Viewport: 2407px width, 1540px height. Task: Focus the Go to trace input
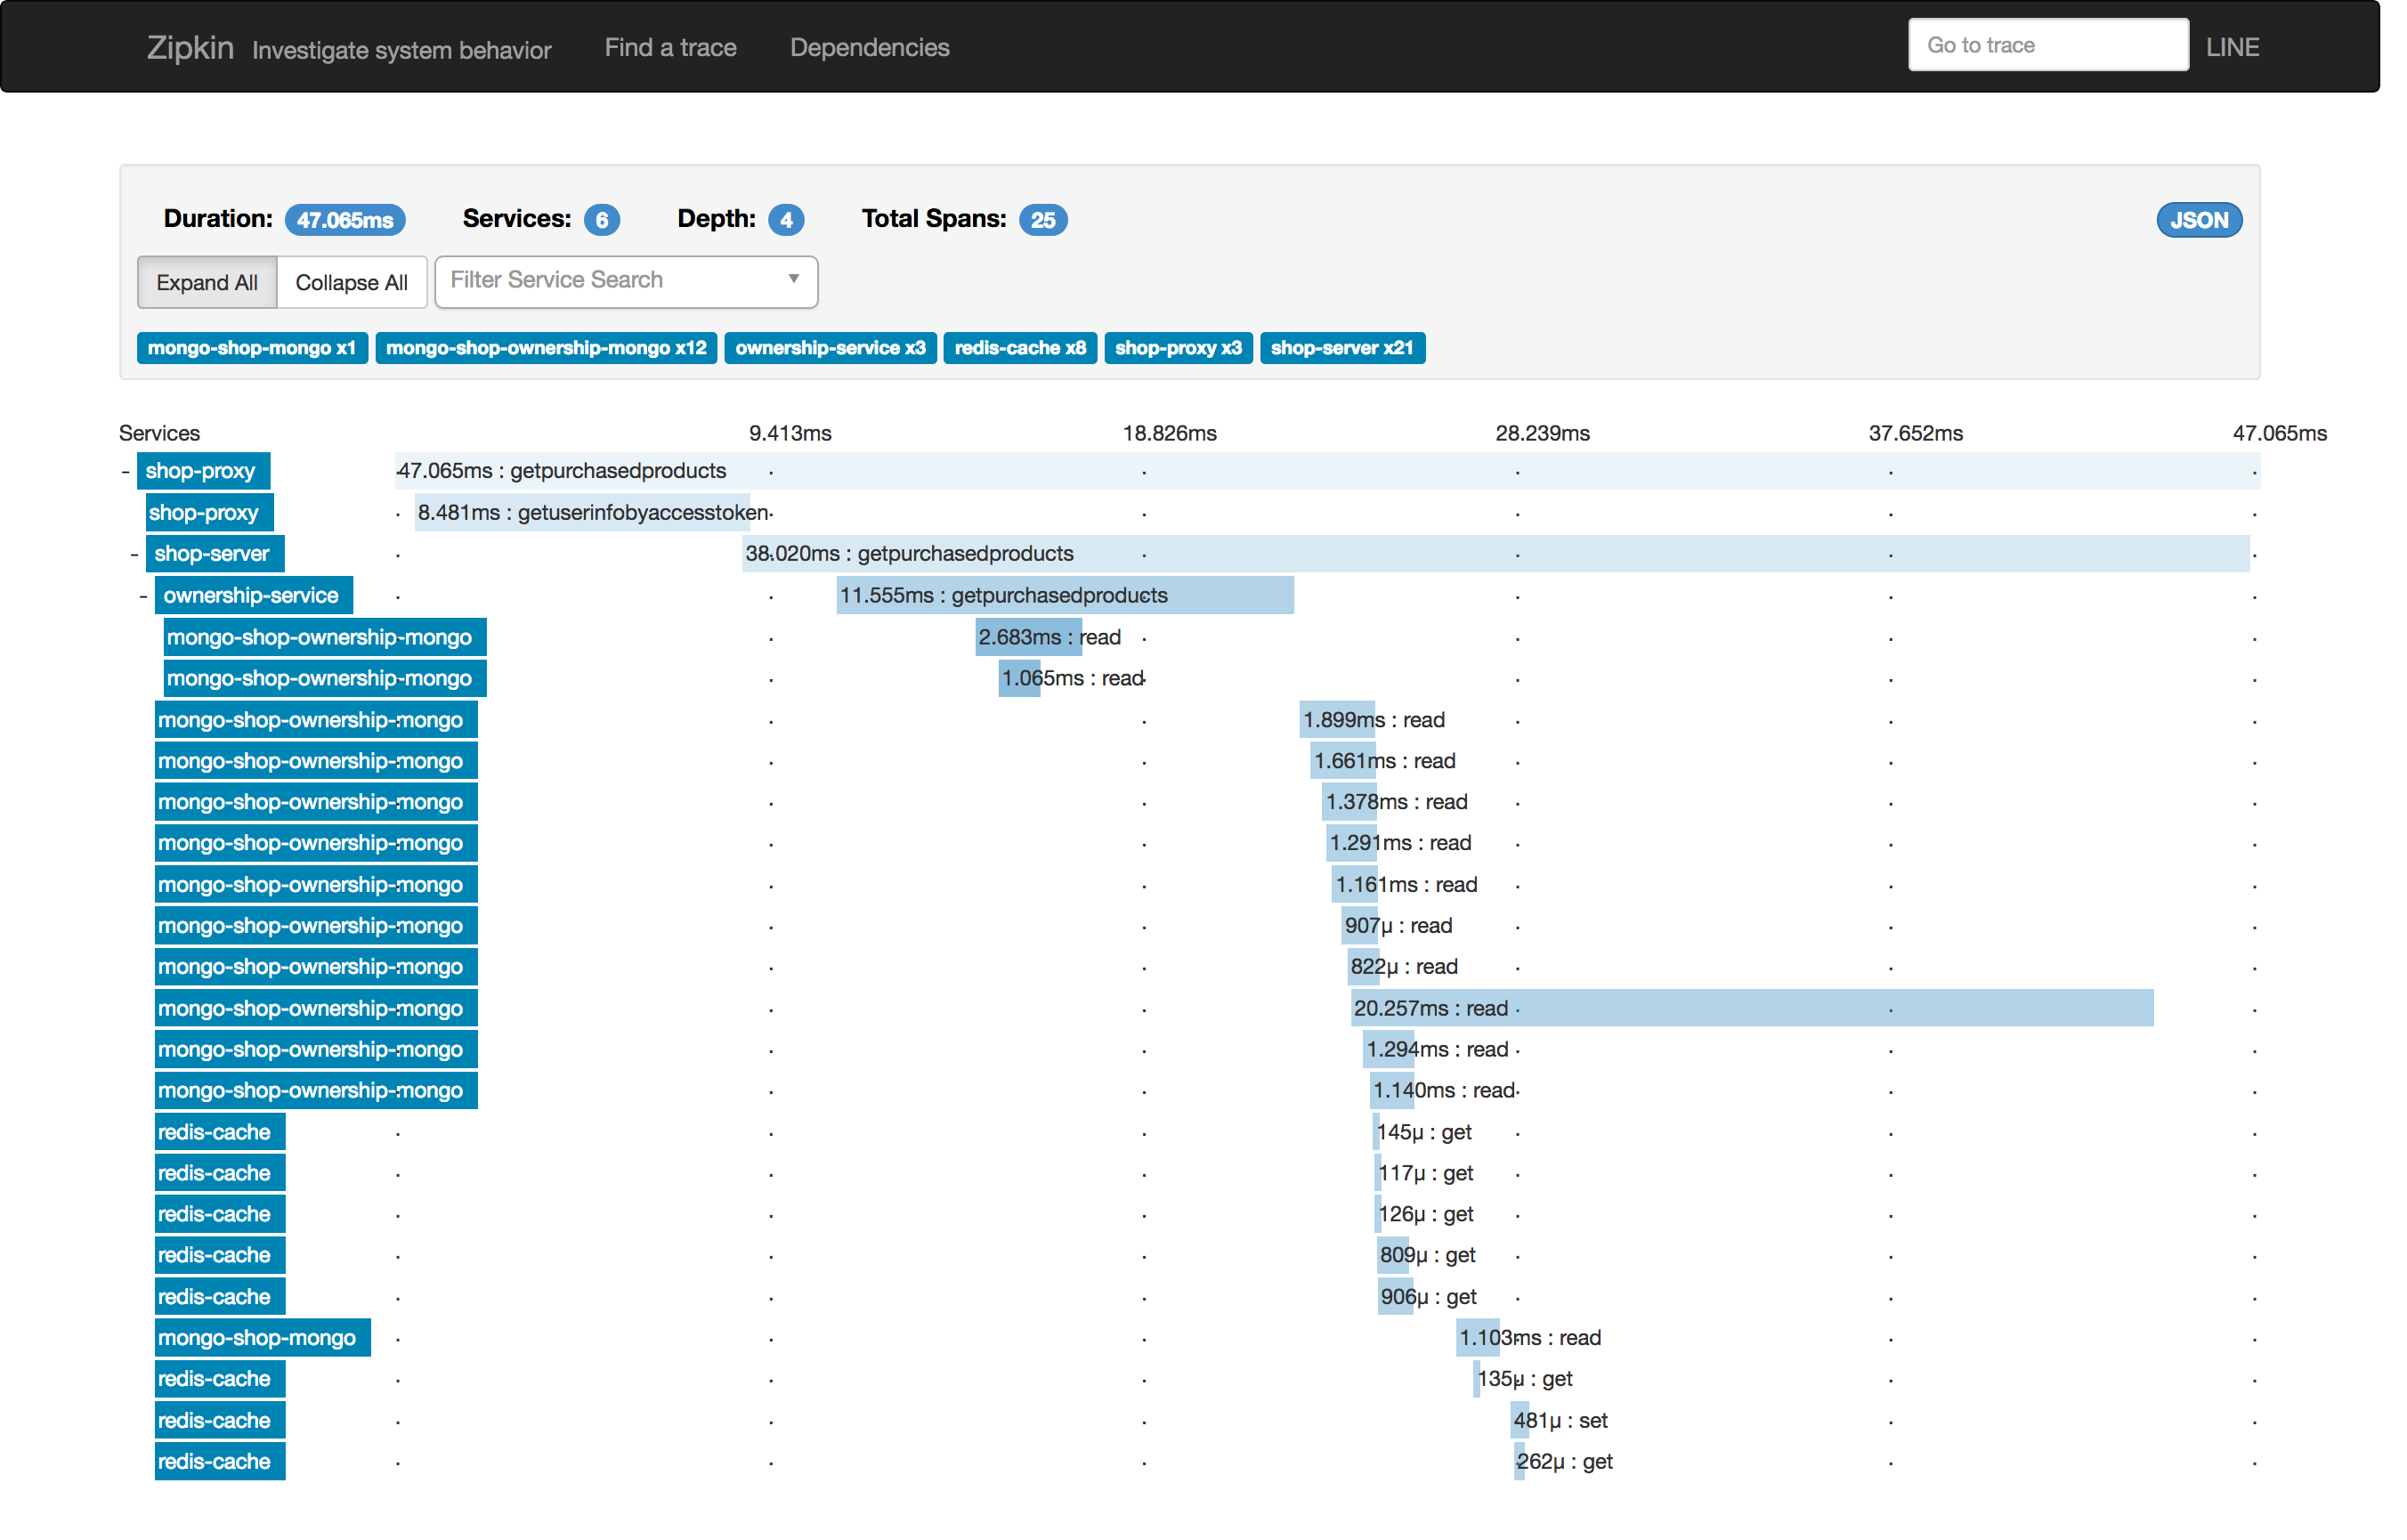(2047, 45)
